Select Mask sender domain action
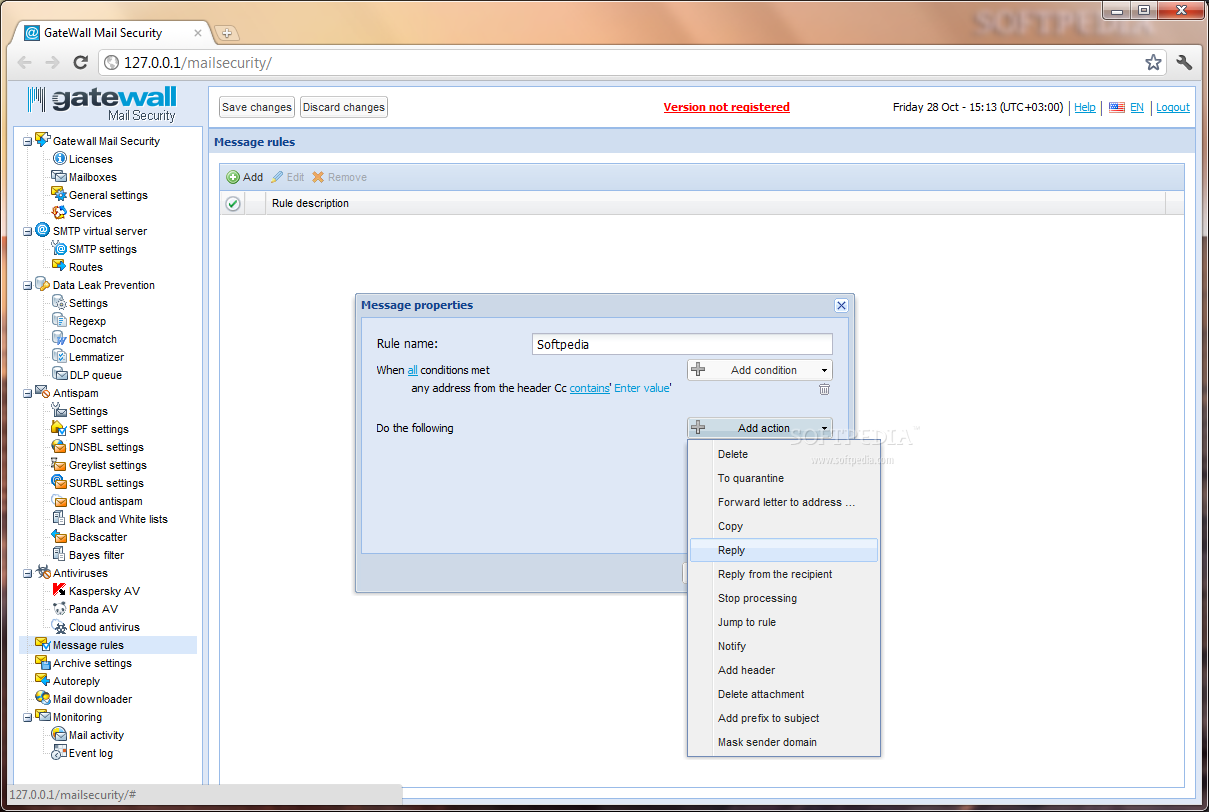The height and width of the screenshot is (812, 1209). pyautogui.click(x=783, y=742)
